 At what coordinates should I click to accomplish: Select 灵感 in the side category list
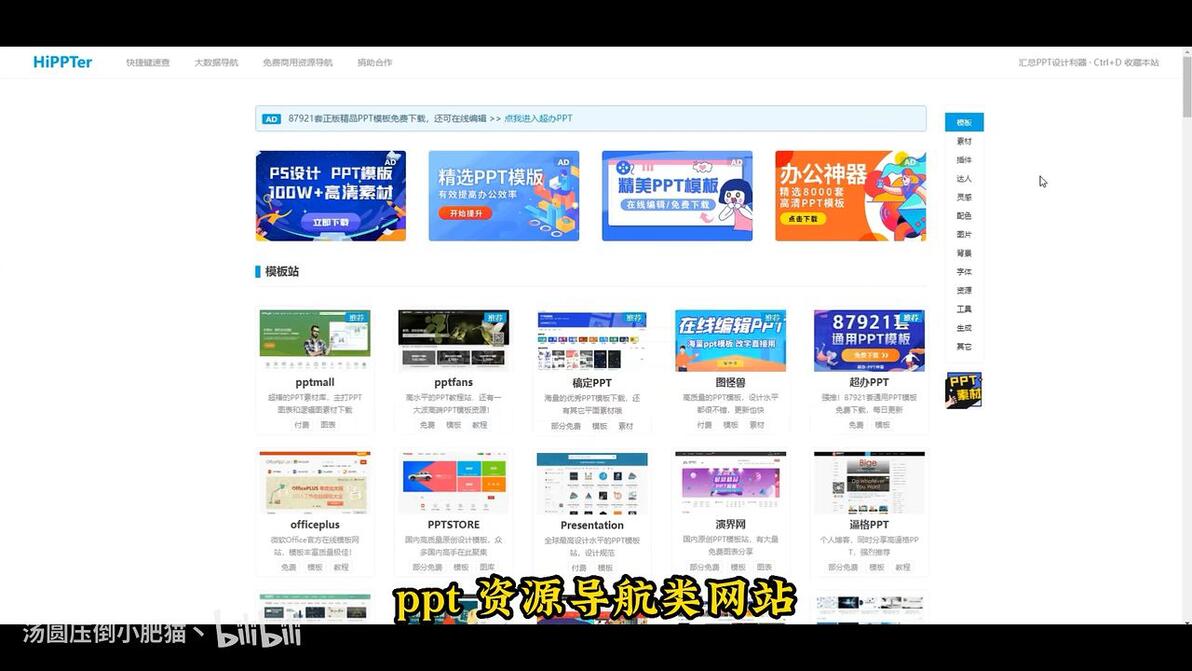[x=964, y=197]
